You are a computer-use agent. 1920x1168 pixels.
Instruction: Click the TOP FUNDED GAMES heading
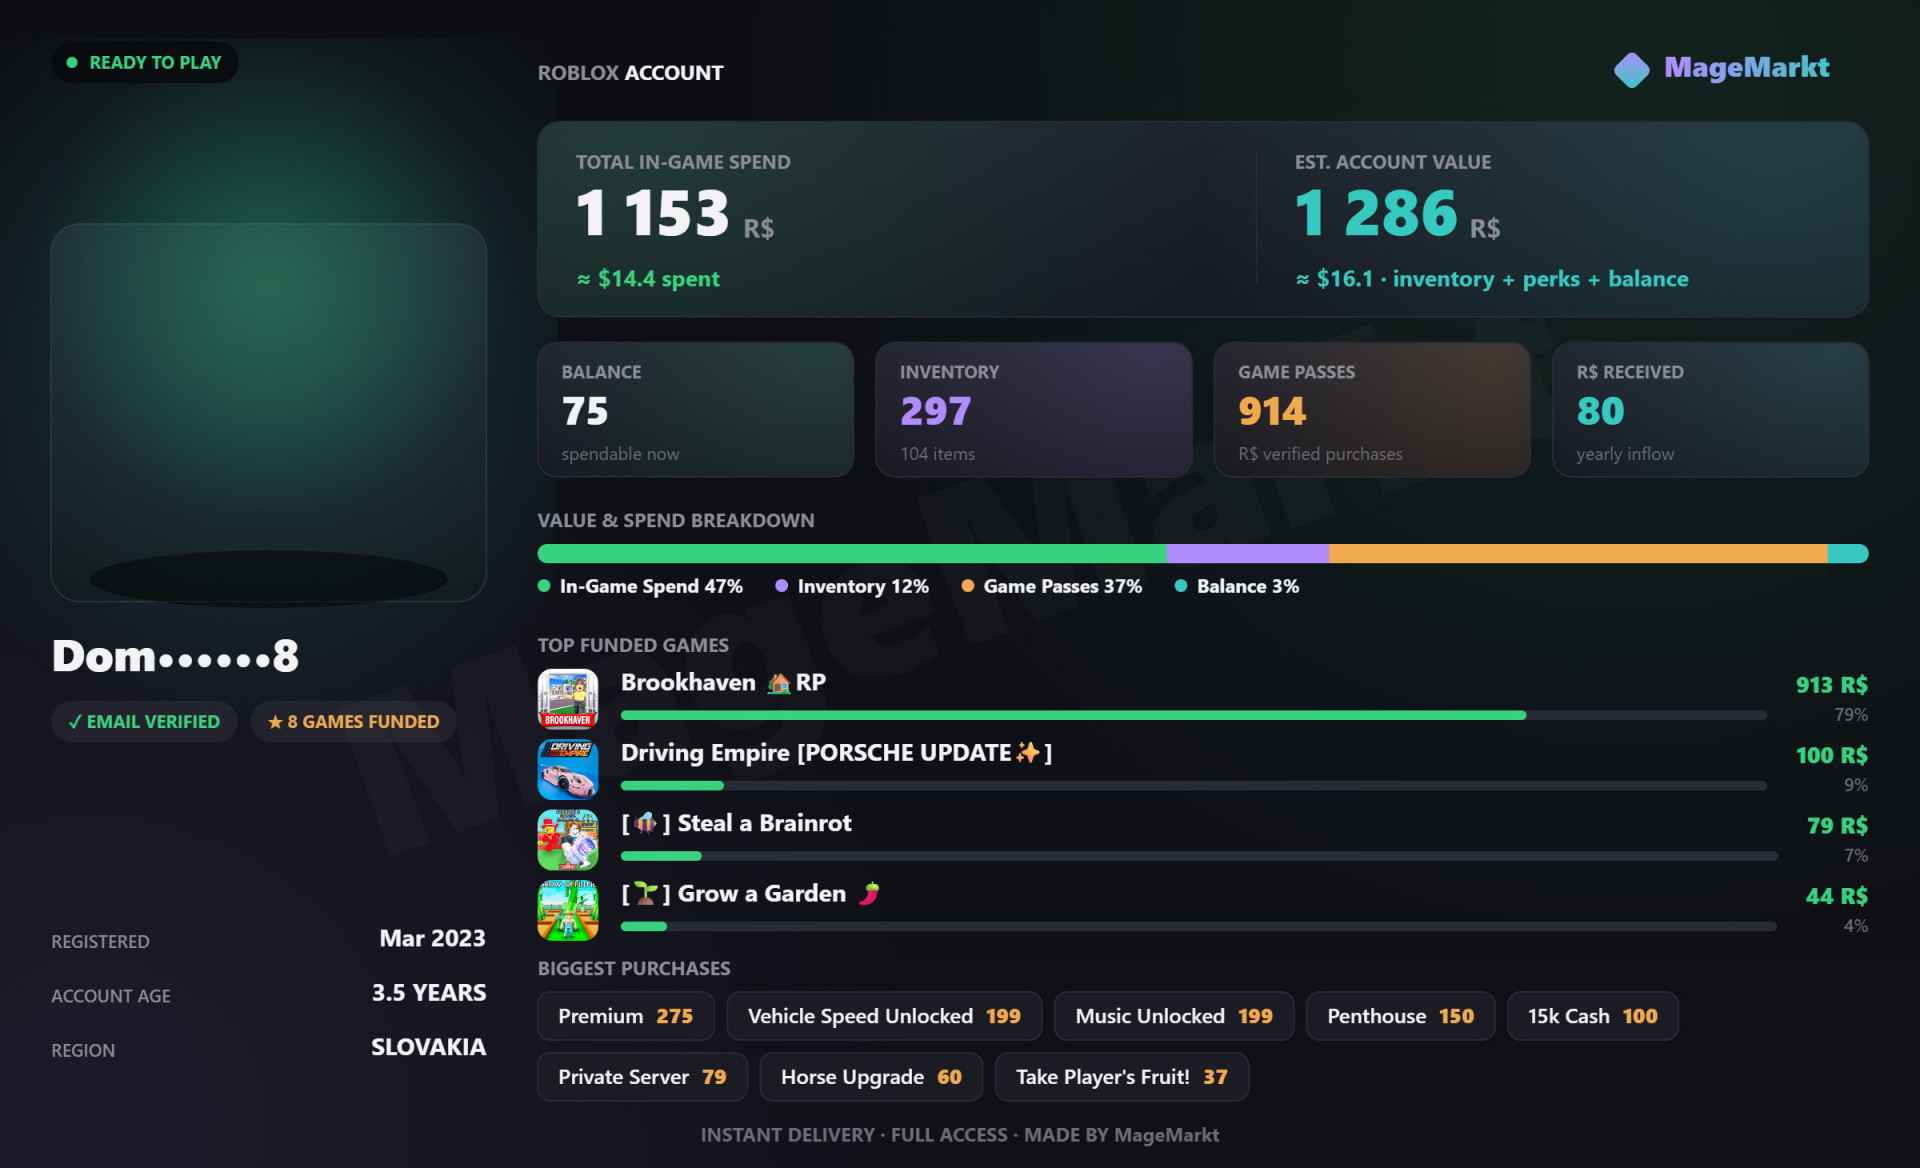pyautogui.click(x=633, y=645)
